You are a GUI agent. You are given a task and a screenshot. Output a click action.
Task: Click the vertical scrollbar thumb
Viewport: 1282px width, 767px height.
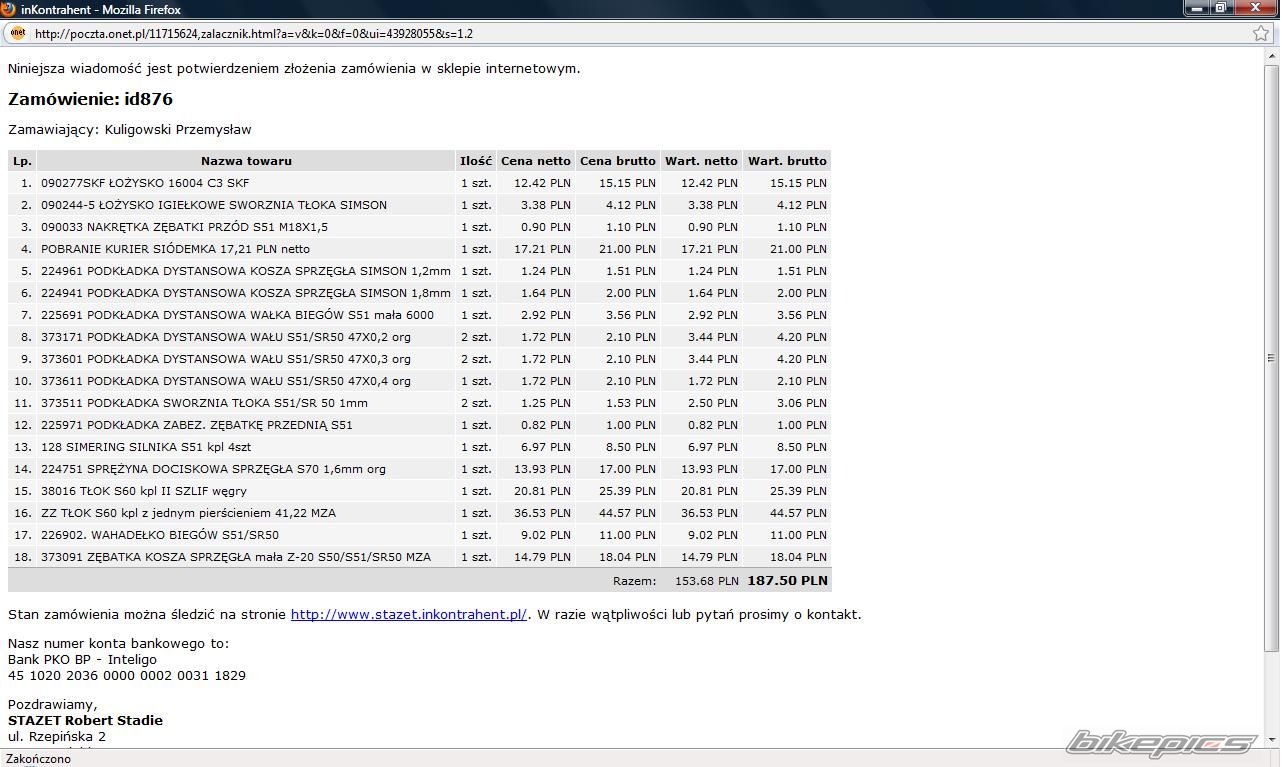click(x=1271, y=357)
